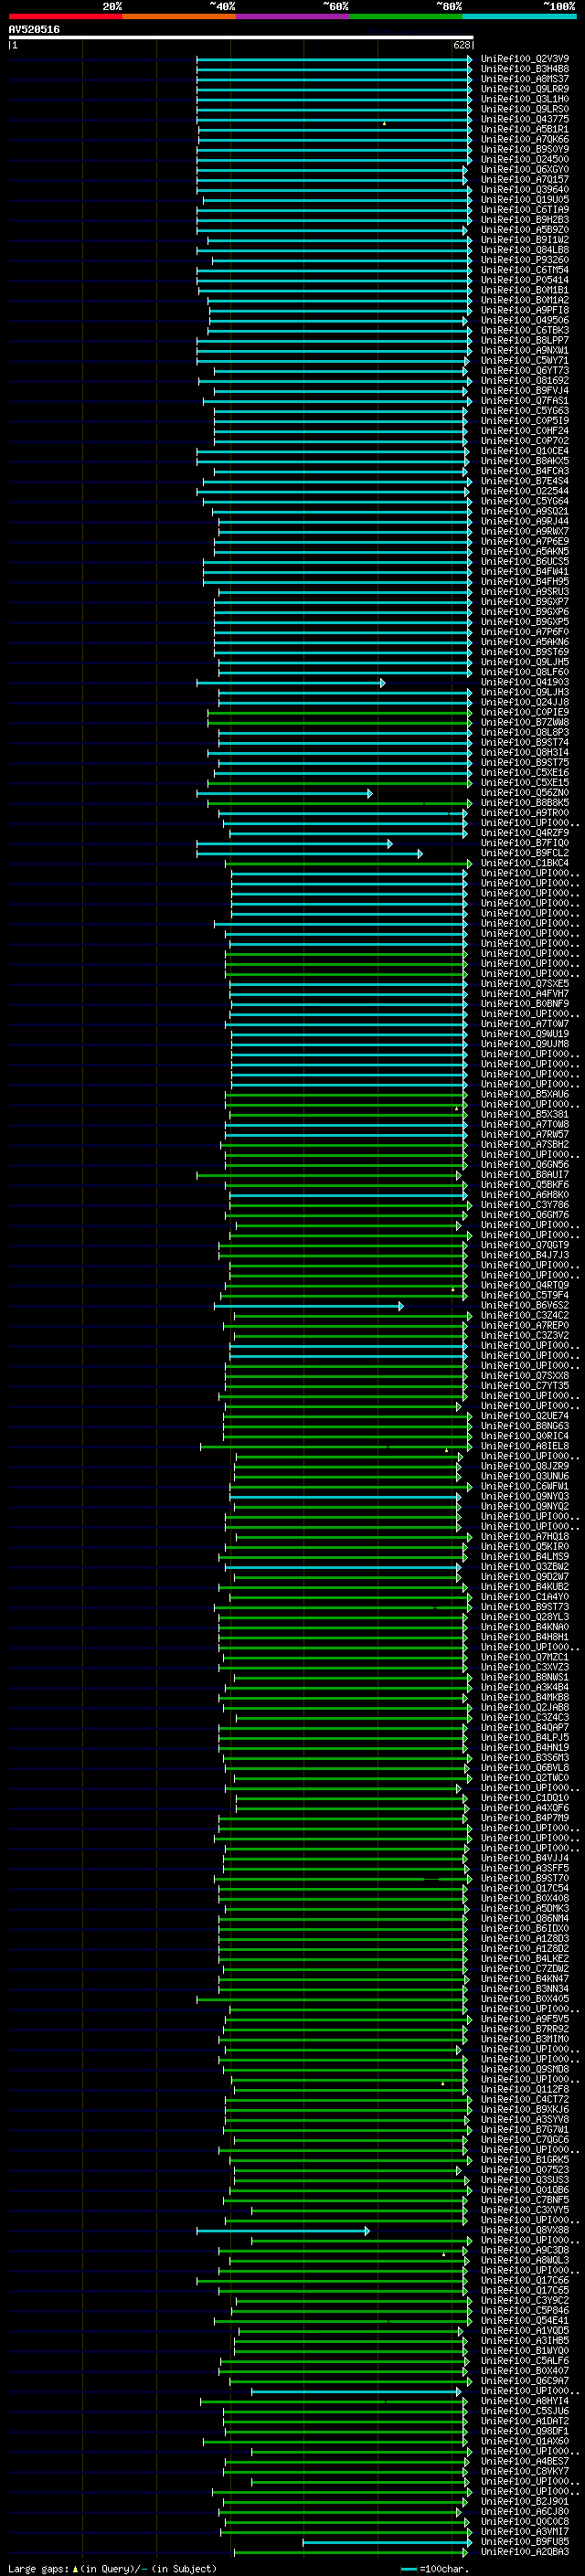Click the green ~80% identity legend segment

tap(406, 16)
